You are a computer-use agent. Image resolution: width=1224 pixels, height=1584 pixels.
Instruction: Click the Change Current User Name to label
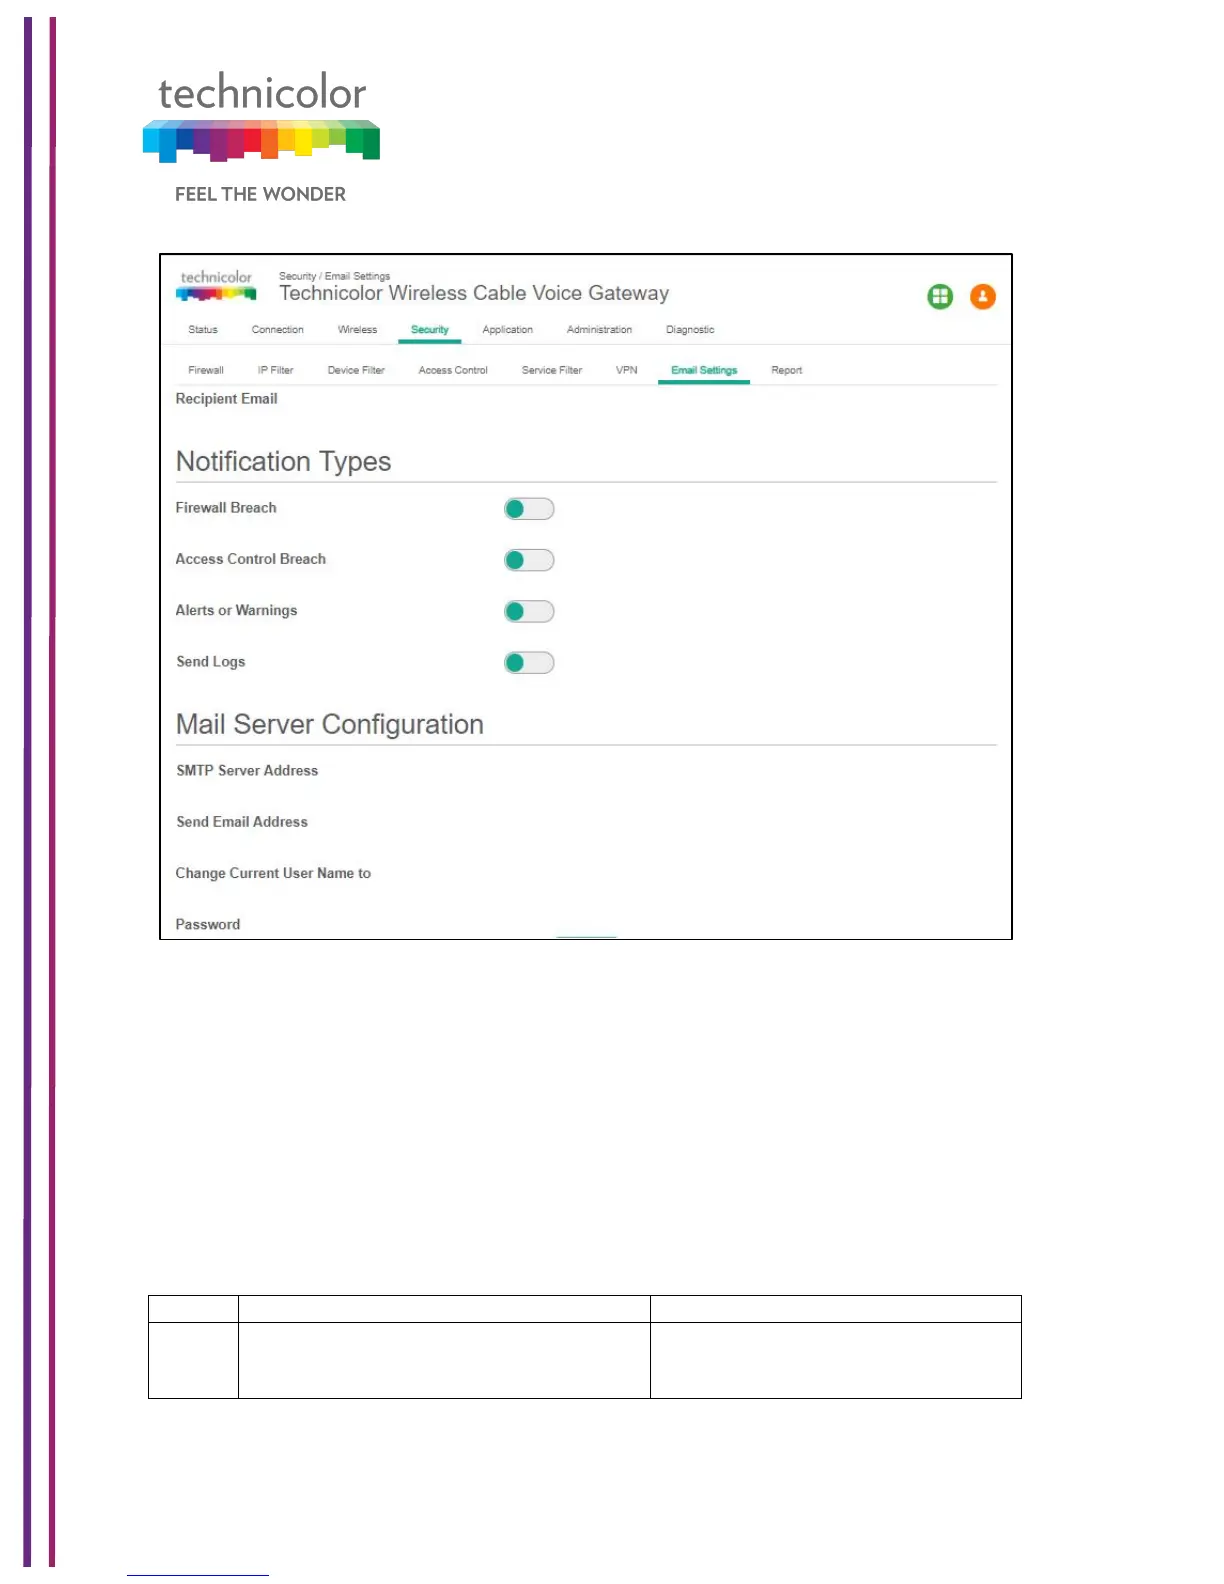click(x=273, y=873)
